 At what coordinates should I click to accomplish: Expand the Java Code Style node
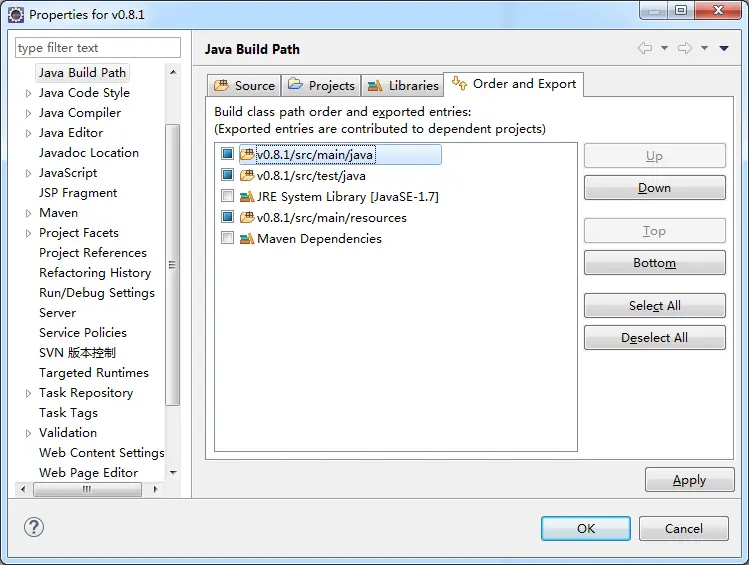point(28,93)
